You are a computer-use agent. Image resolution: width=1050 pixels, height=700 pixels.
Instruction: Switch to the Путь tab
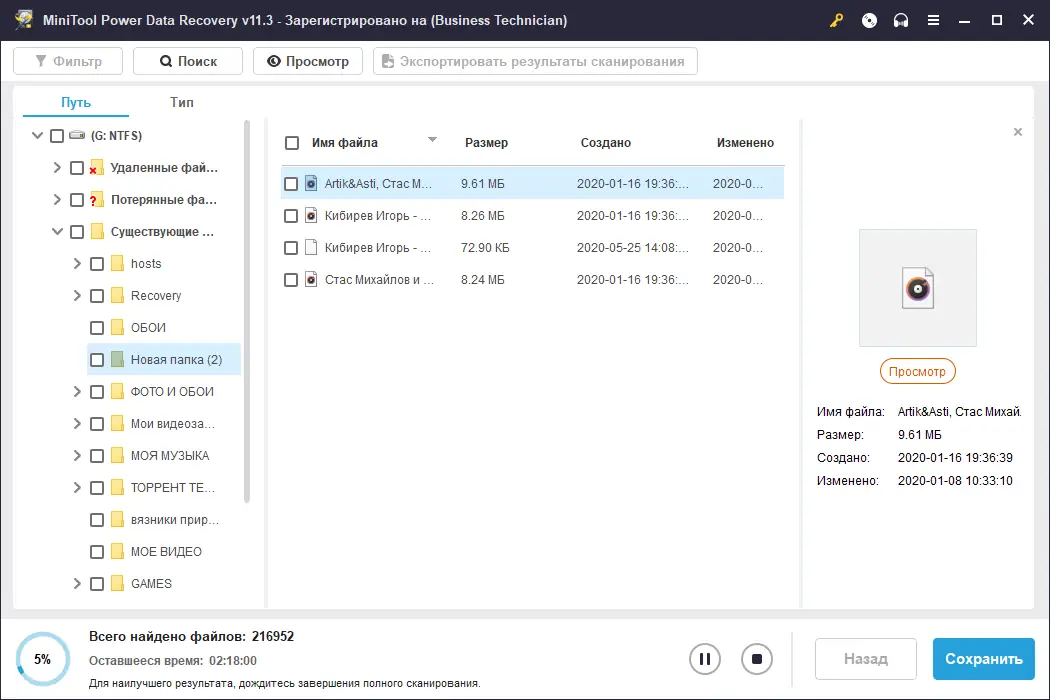coord(76,102)
